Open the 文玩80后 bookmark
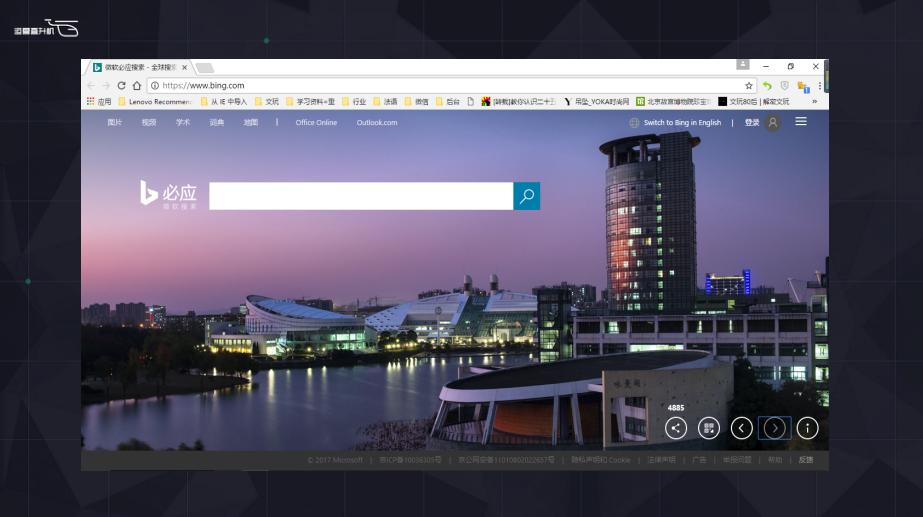Image resolution: width=923 pixels, height=517 pixels. point(753,101)
